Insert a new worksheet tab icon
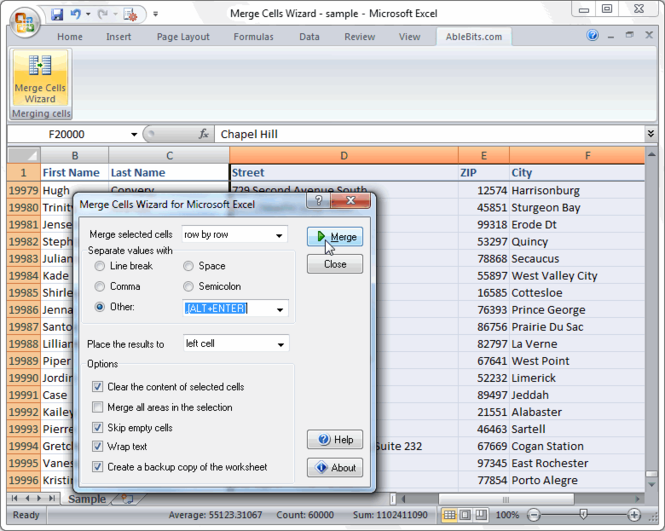 127,499
